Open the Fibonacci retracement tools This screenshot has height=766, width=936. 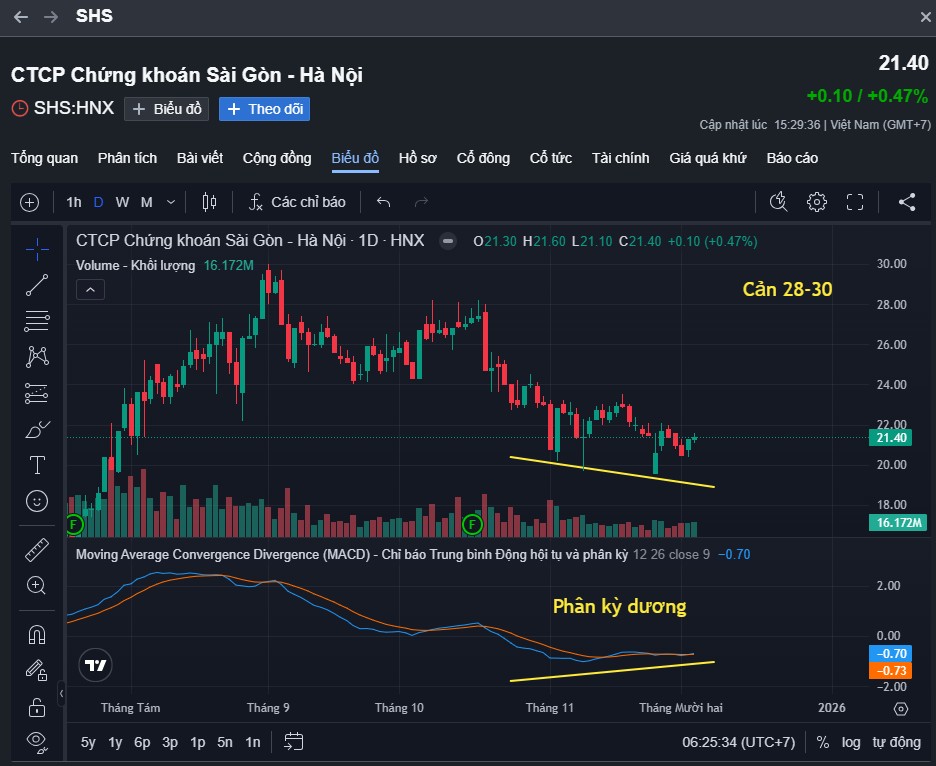37,321
